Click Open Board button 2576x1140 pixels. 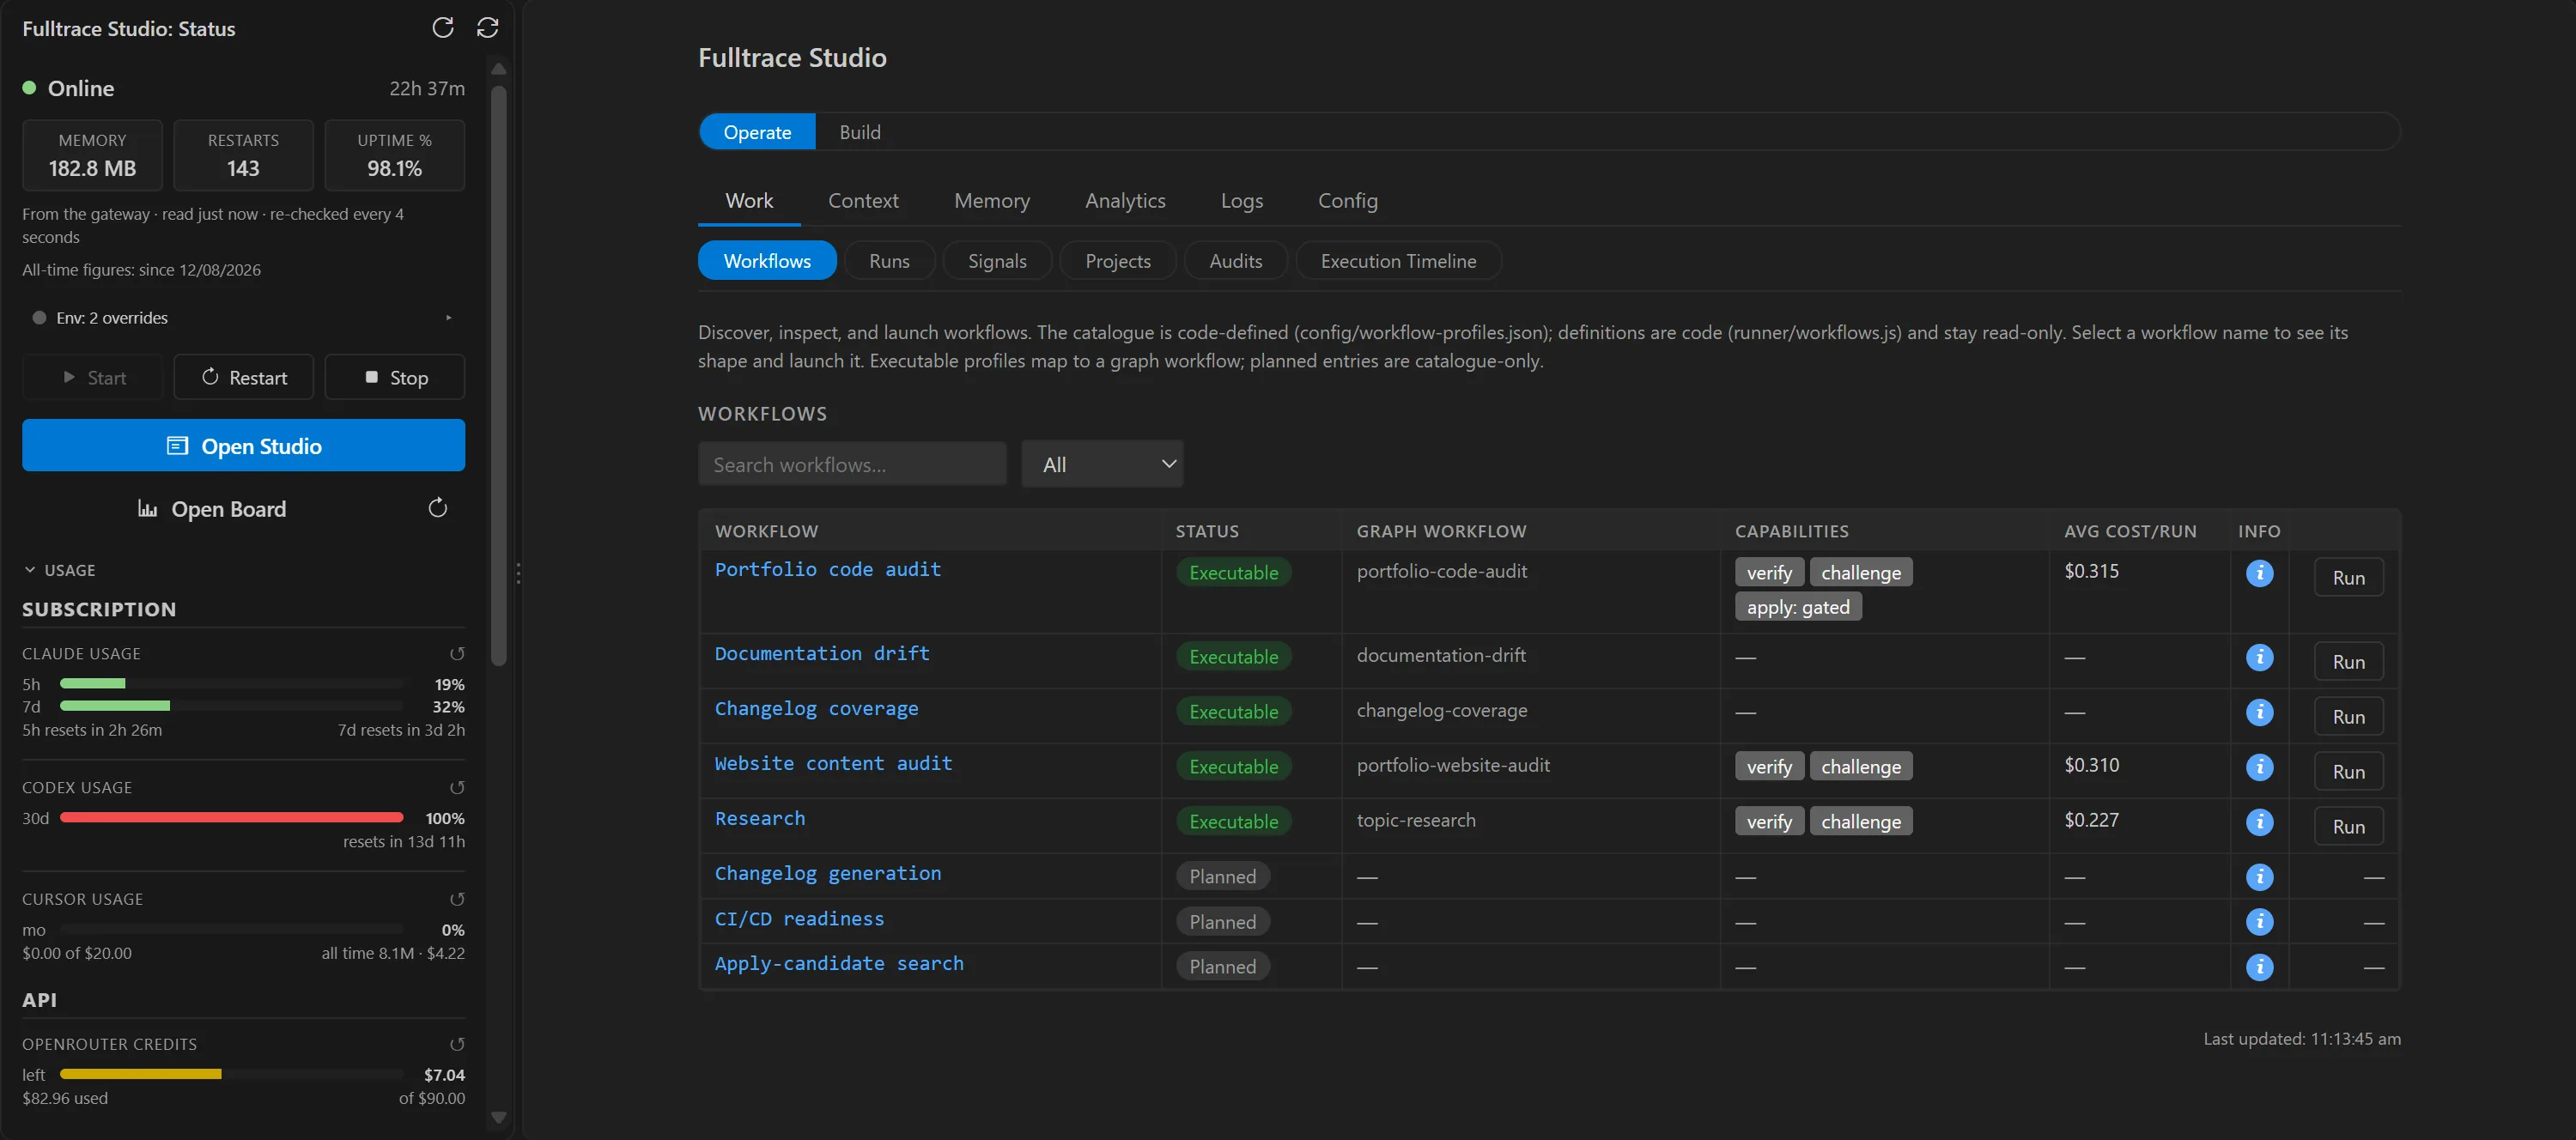pyautogui.click(x=212, y=508)
